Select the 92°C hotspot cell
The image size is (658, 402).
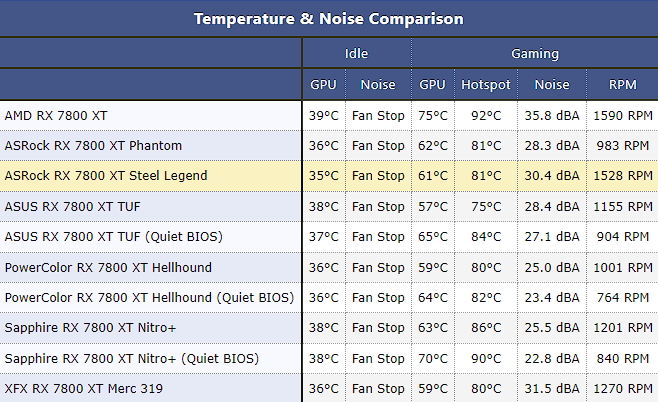(x=486, y=115)
